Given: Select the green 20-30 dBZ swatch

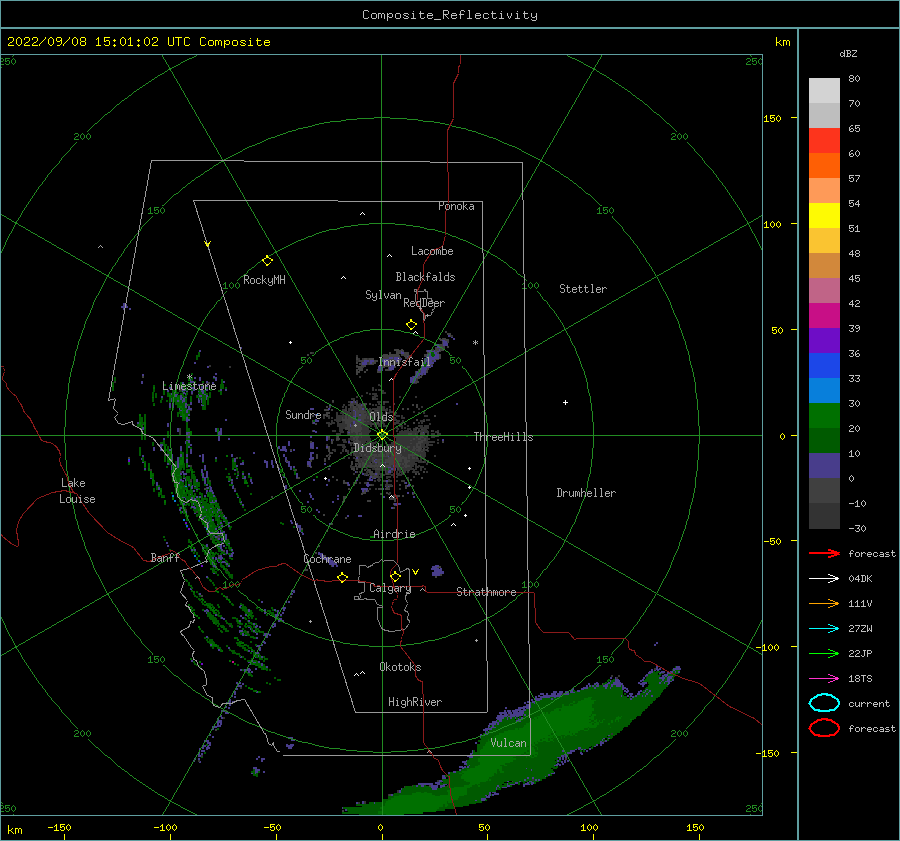Looking at the screenshot, I should [824, 416].
